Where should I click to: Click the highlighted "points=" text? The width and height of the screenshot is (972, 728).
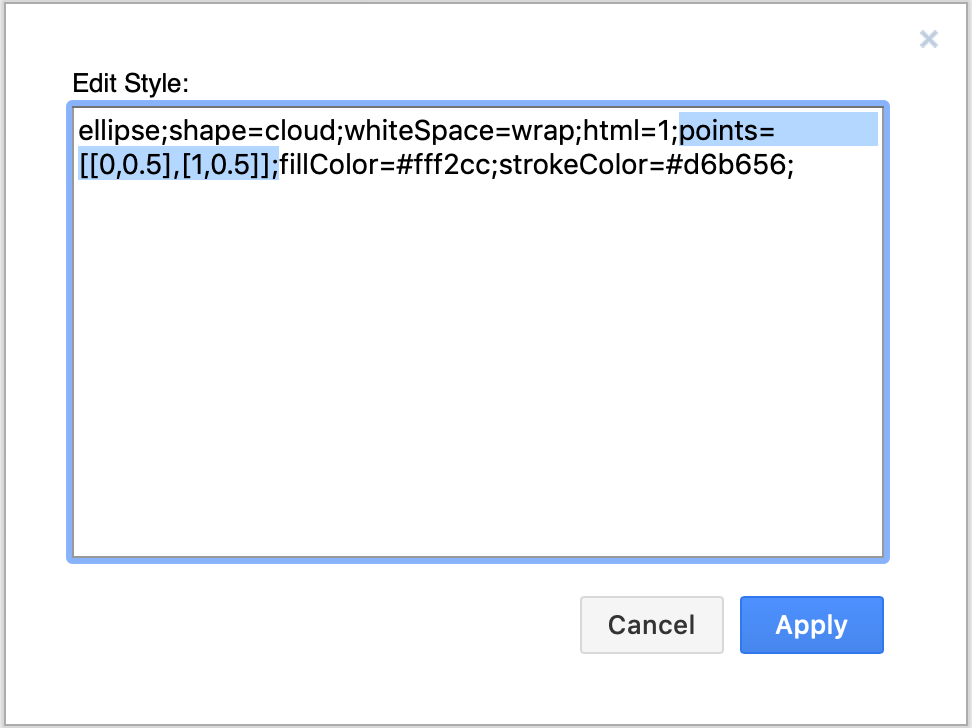coord(727,131)
